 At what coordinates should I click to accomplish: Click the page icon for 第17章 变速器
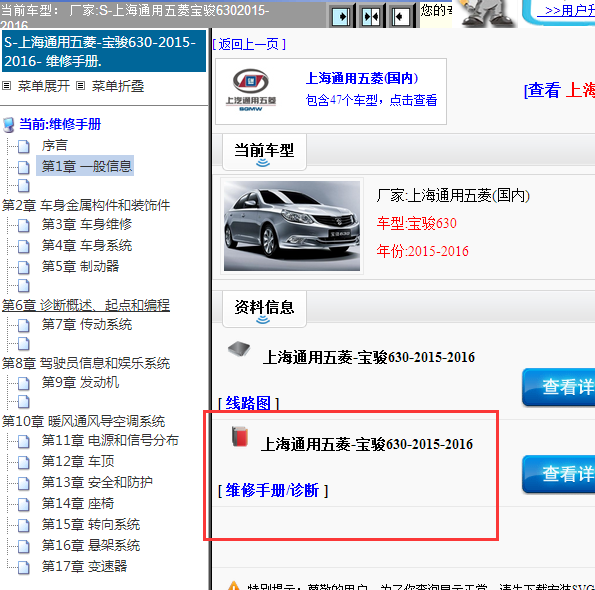click(x=24, y=567)
